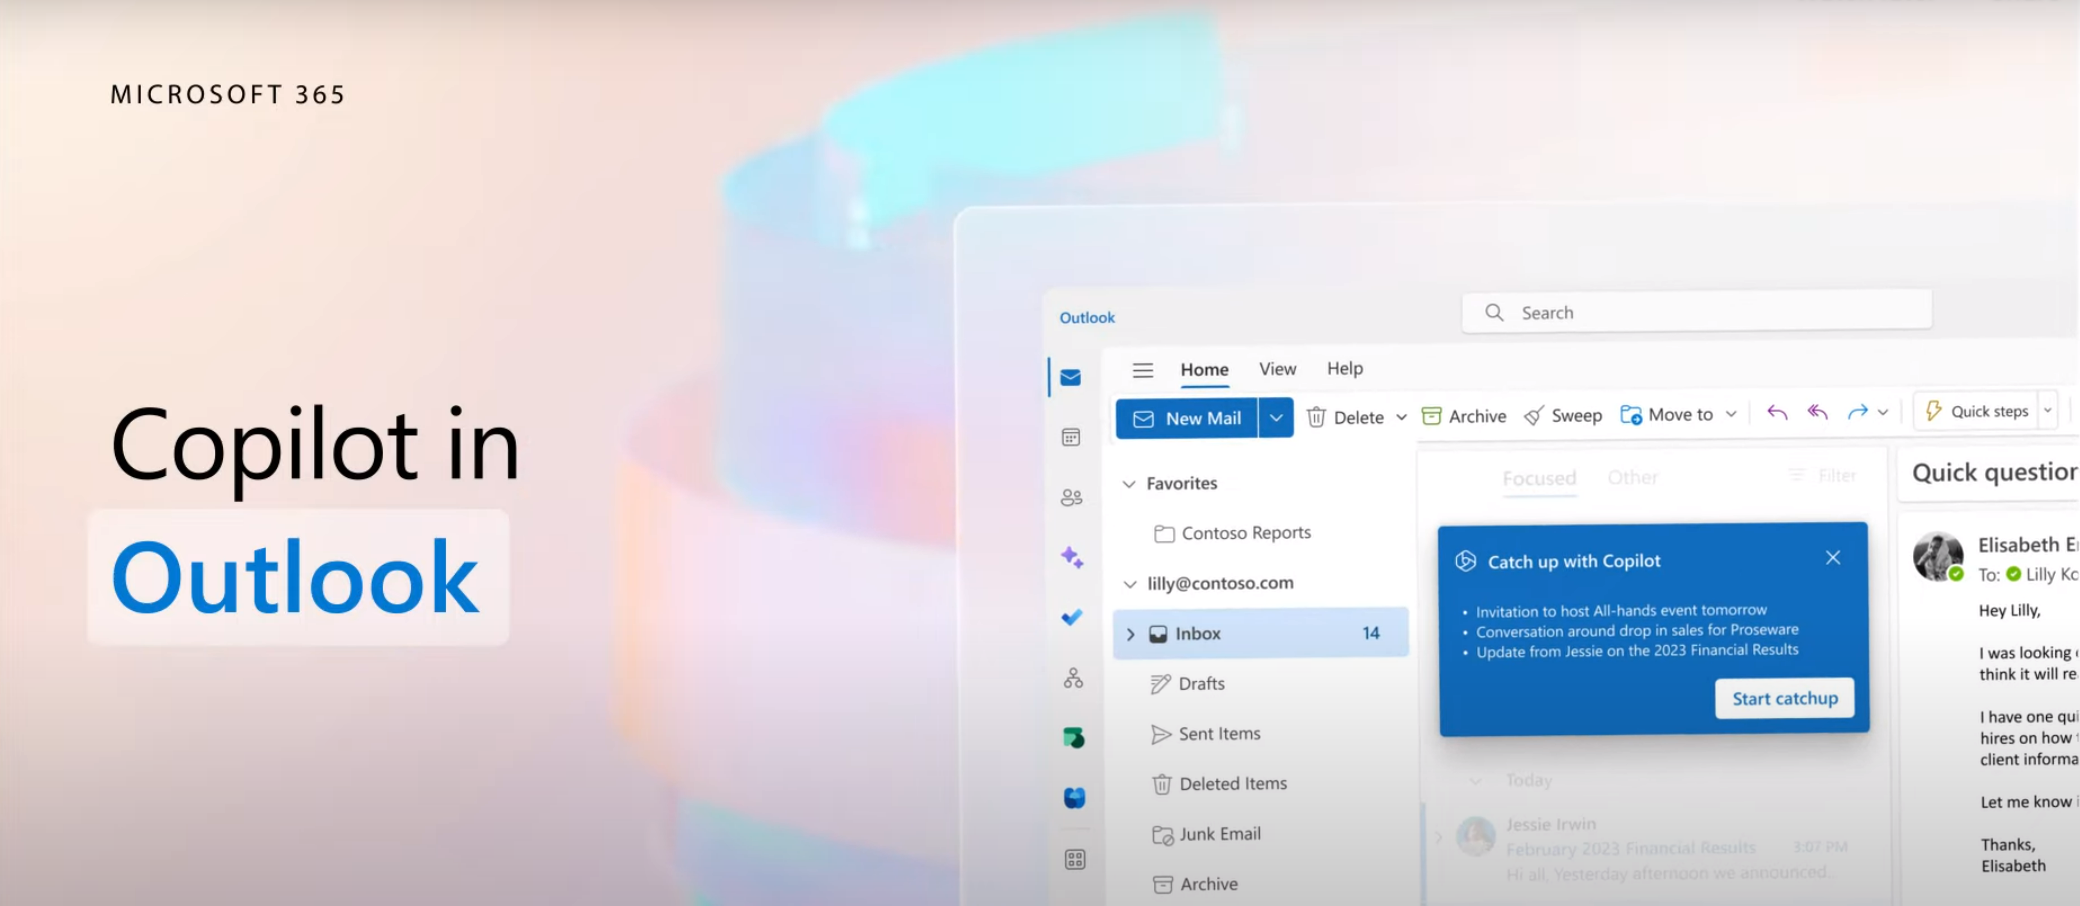Screen dimensions: 2080x906
Task: Click Jessie Irwin's avatar in the message list
Action: (1476, 836)
